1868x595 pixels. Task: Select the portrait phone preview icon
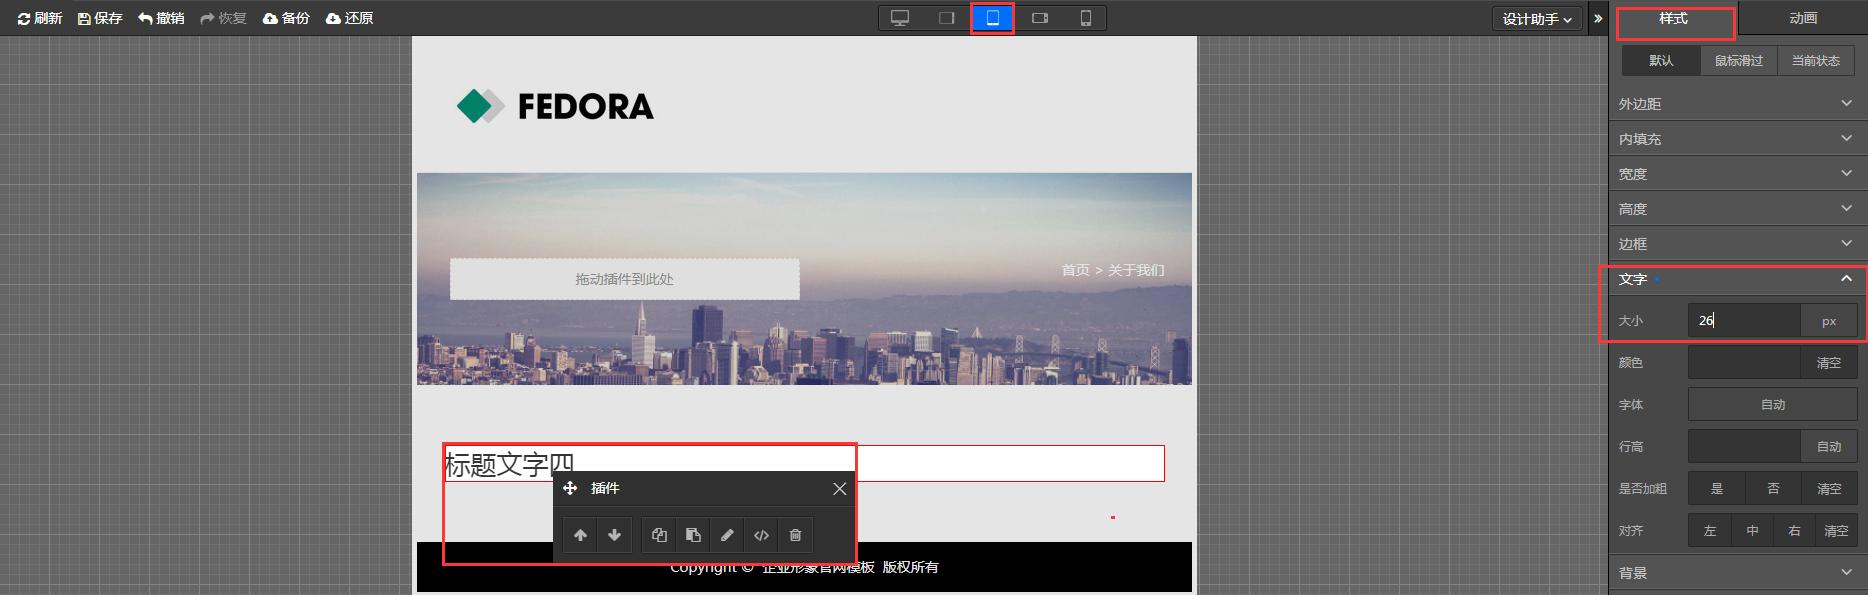point(1085,18)
